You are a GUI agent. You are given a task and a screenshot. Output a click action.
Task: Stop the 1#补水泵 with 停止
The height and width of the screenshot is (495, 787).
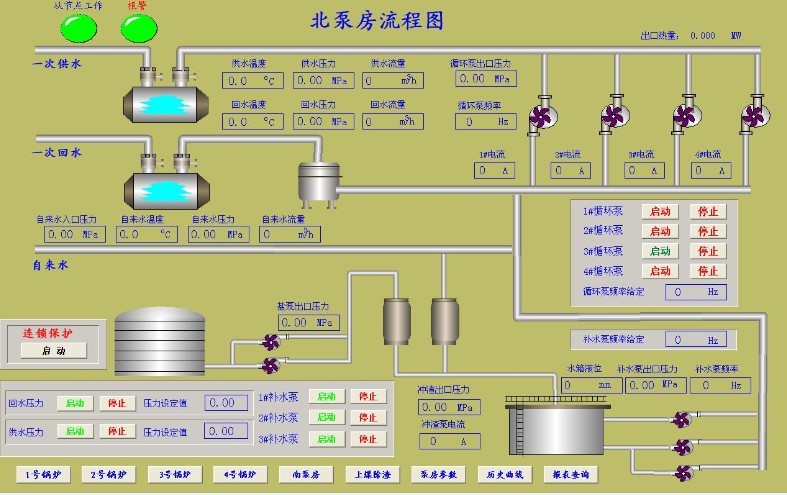(368, 397)
